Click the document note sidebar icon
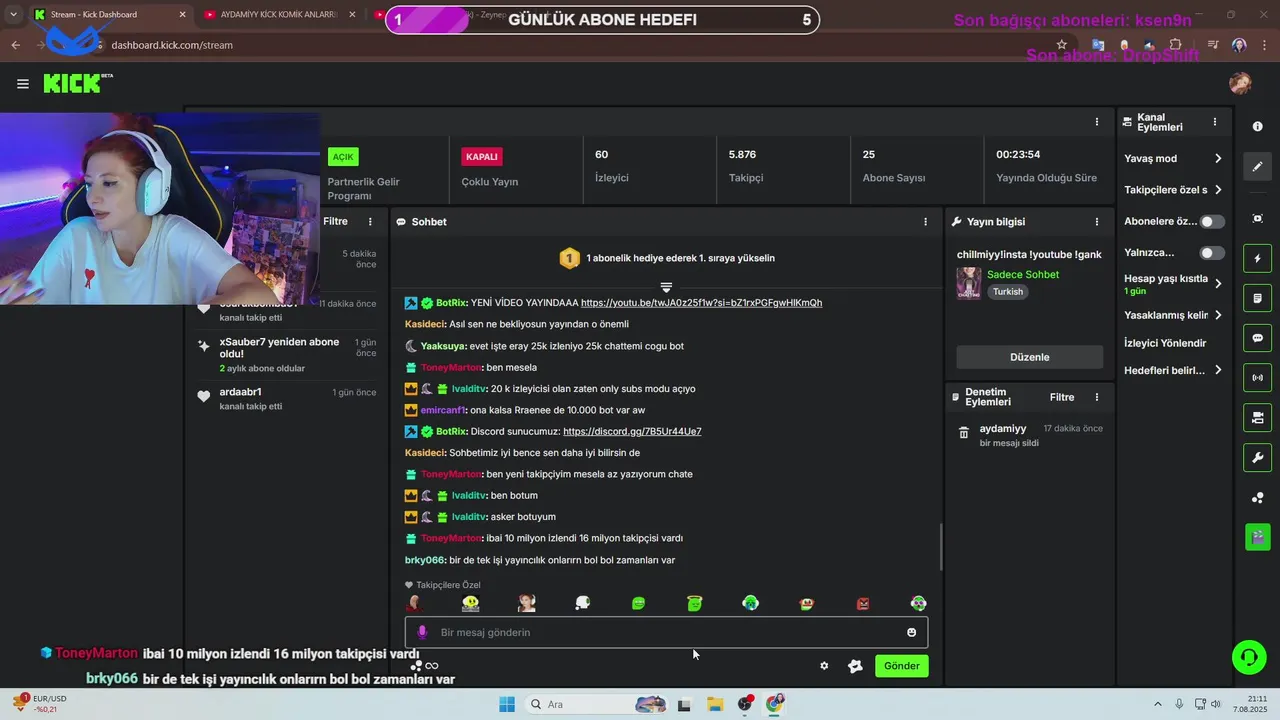The width and height of the screenshot is (1280, 720). click(1257, 299)
